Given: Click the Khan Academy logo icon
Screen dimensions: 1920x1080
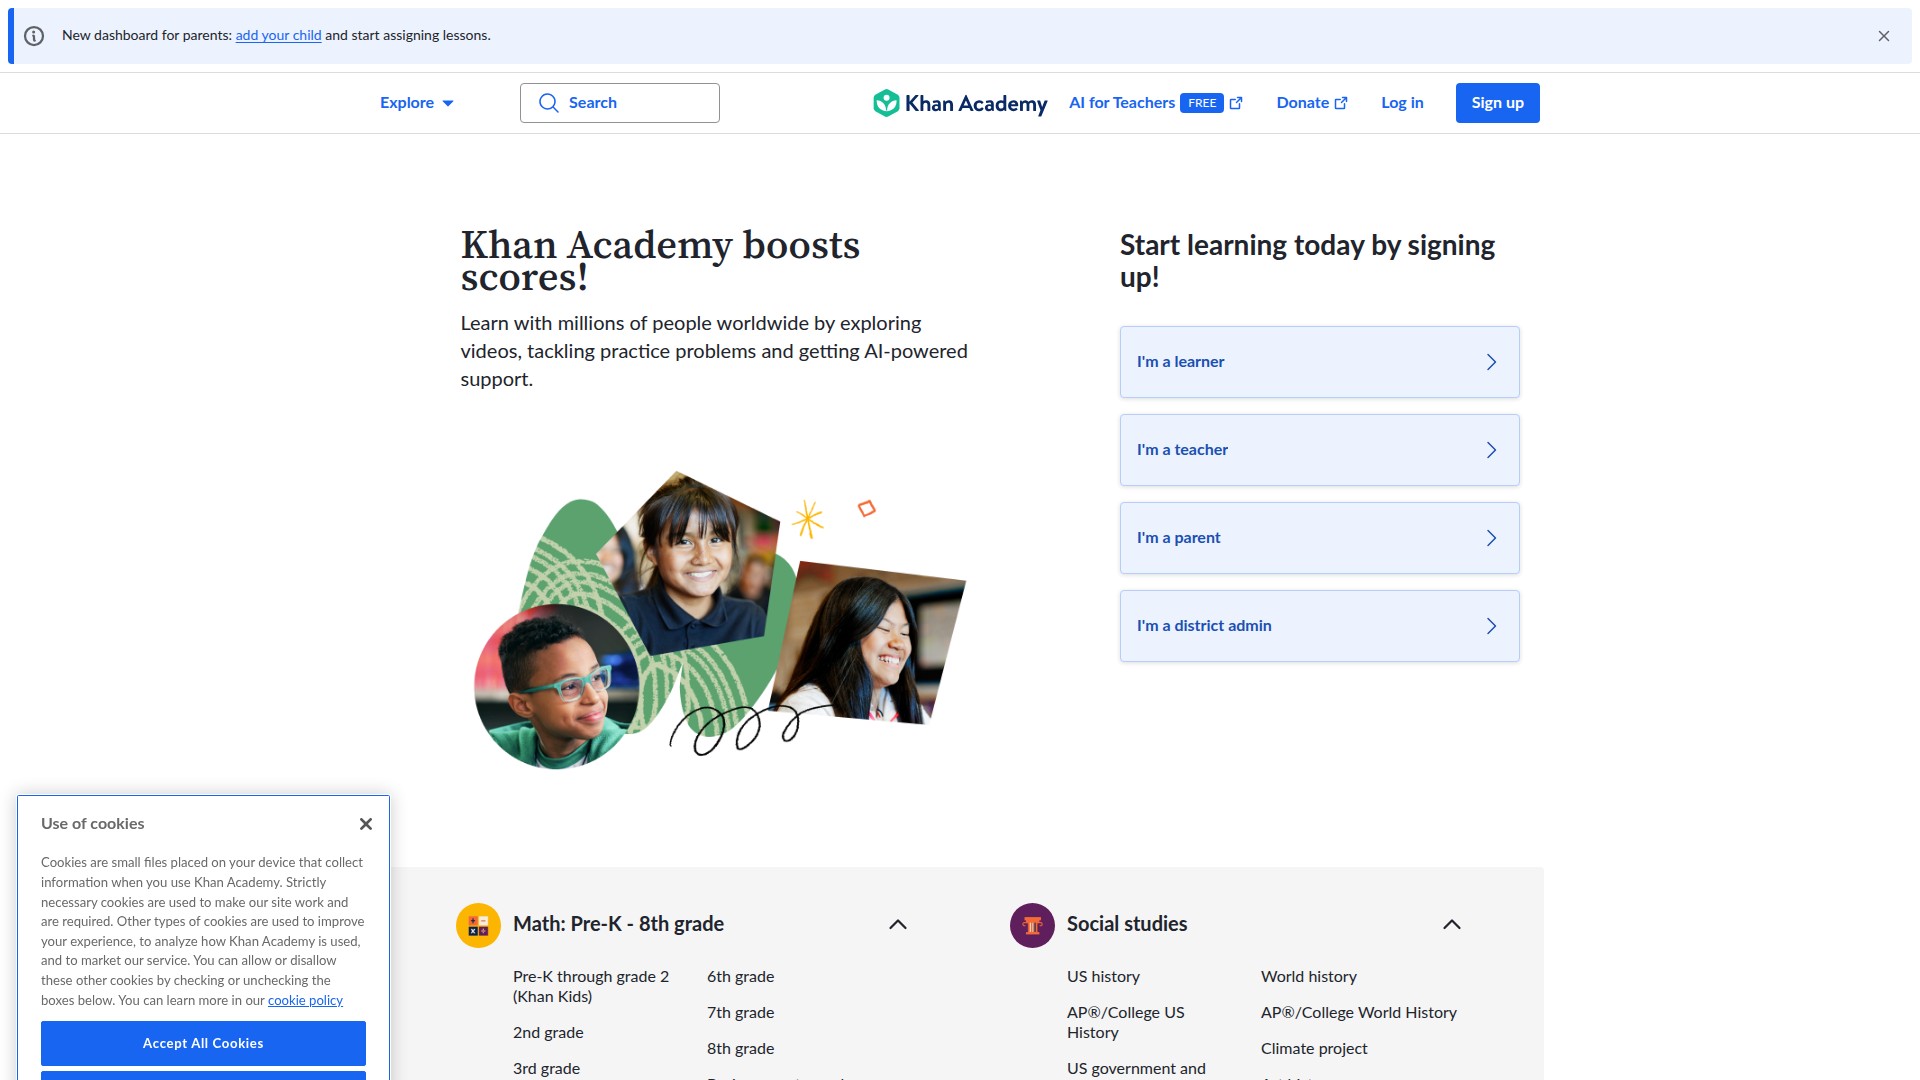Looking at the screenshot, I should click(x=886, y=103).
